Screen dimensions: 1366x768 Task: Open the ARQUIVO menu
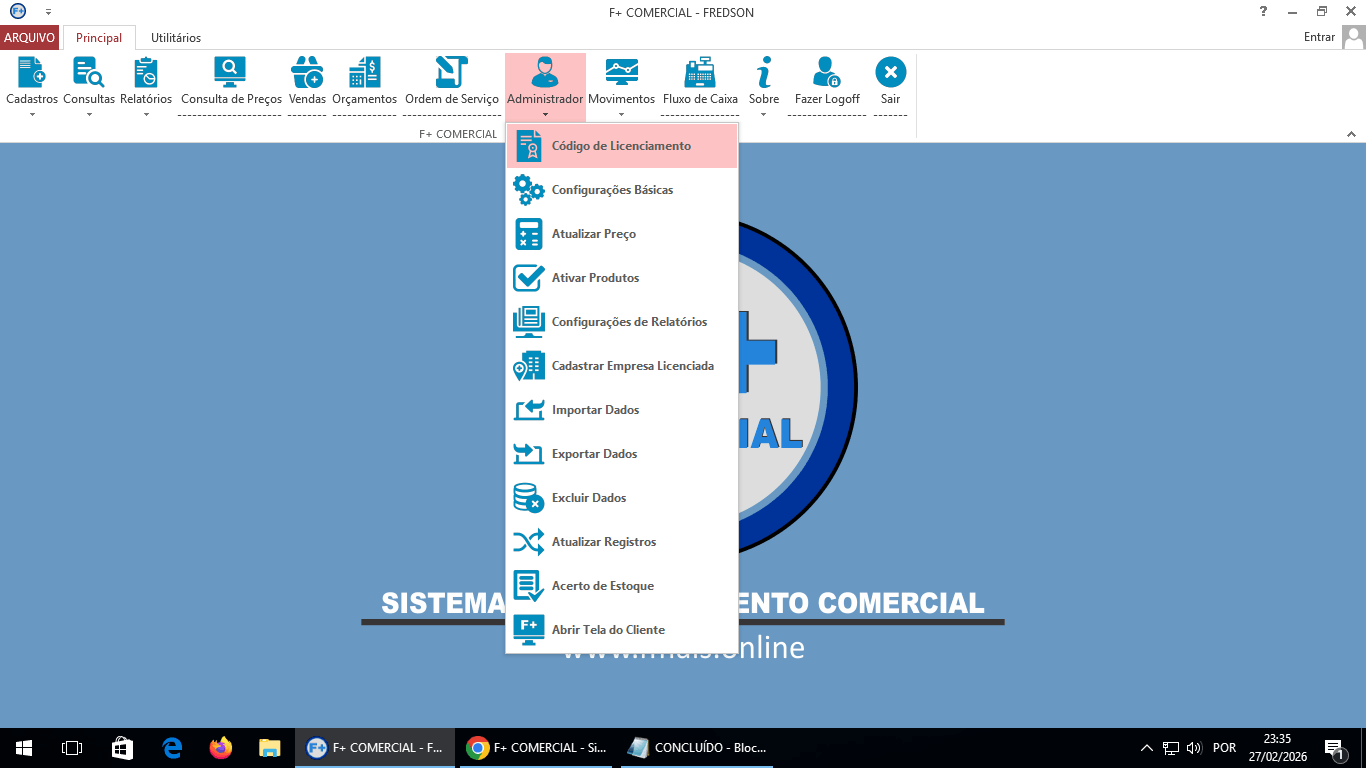[x=30, y=37]
